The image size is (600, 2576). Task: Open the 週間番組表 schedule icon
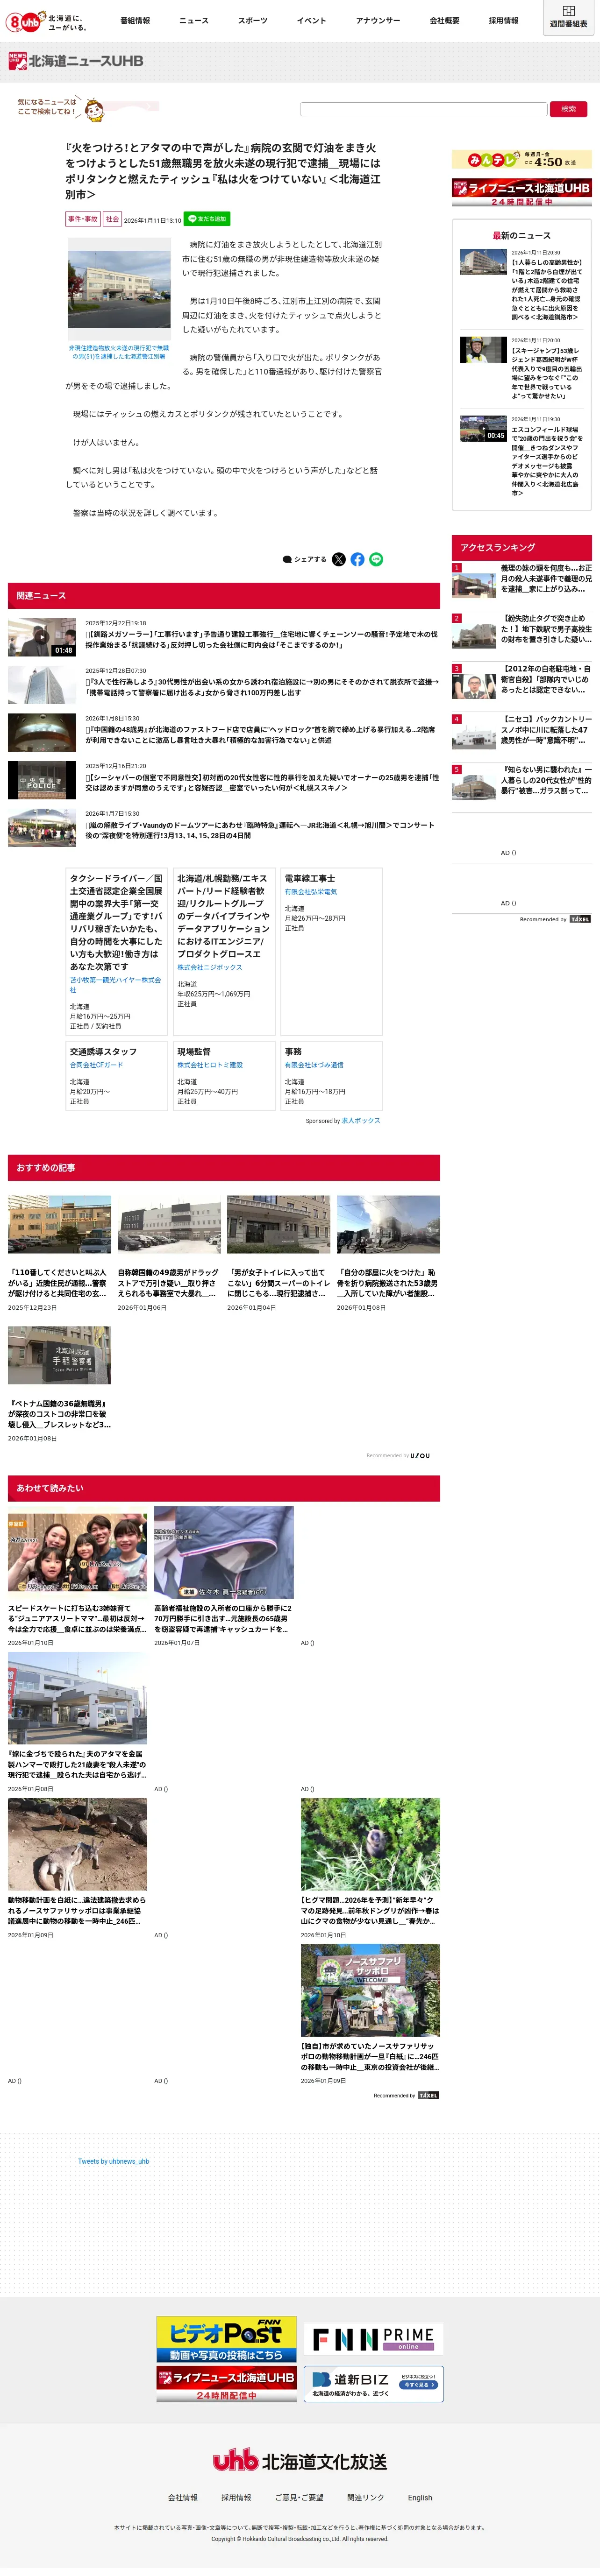click(568, 17)
